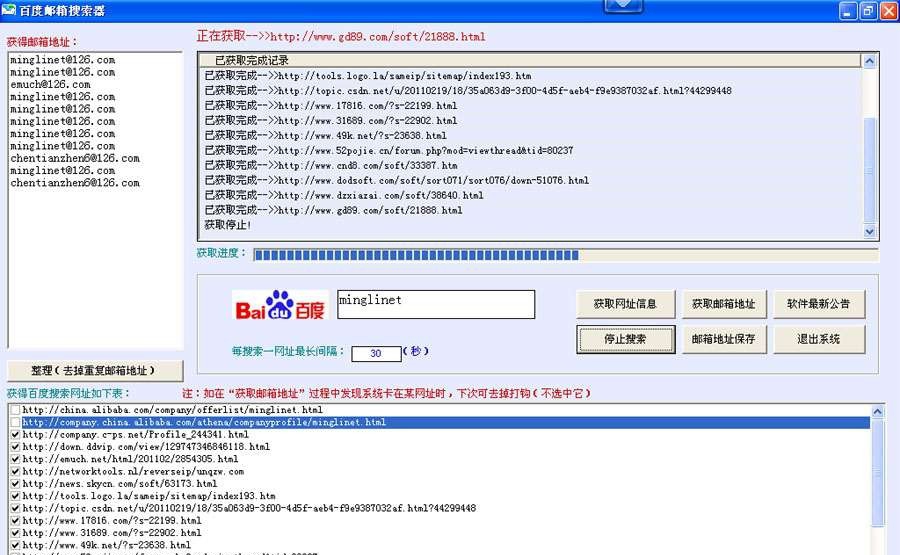Viewport: 900px width, 555px height.
Task: Select log entry for www.49k.net
Action: [x=325, y=135]
